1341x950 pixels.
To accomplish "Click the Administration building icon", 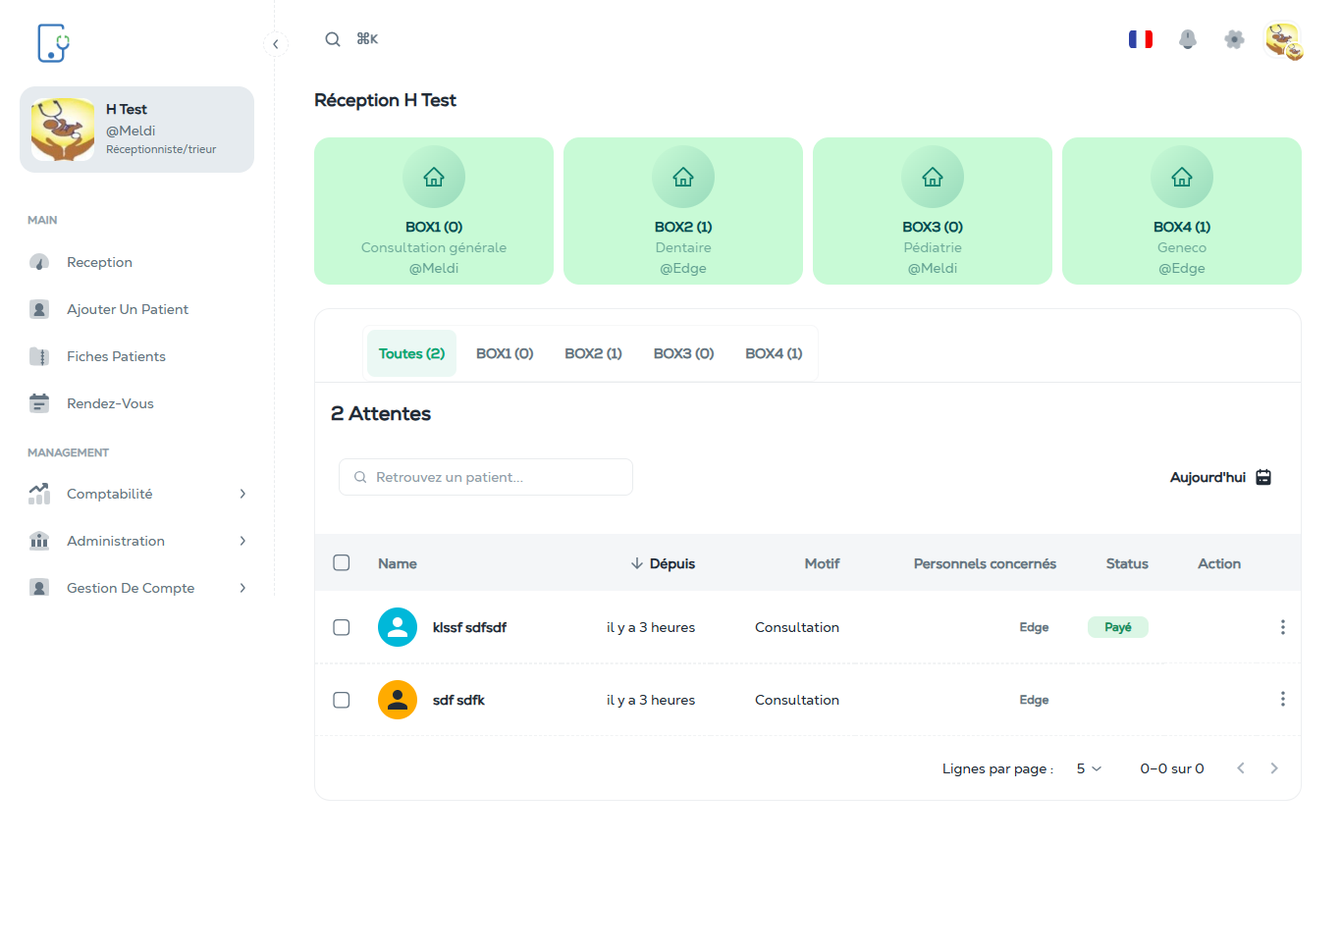I will pyautogui.click(x=39, y=541).
